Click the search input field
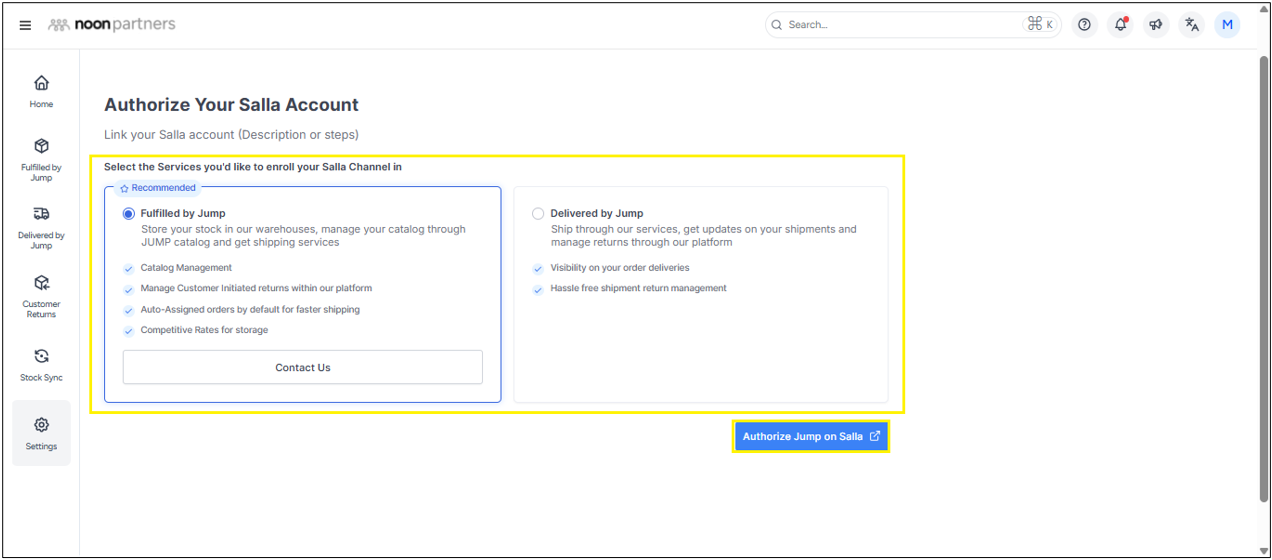1272x560 pixels. 900,25
